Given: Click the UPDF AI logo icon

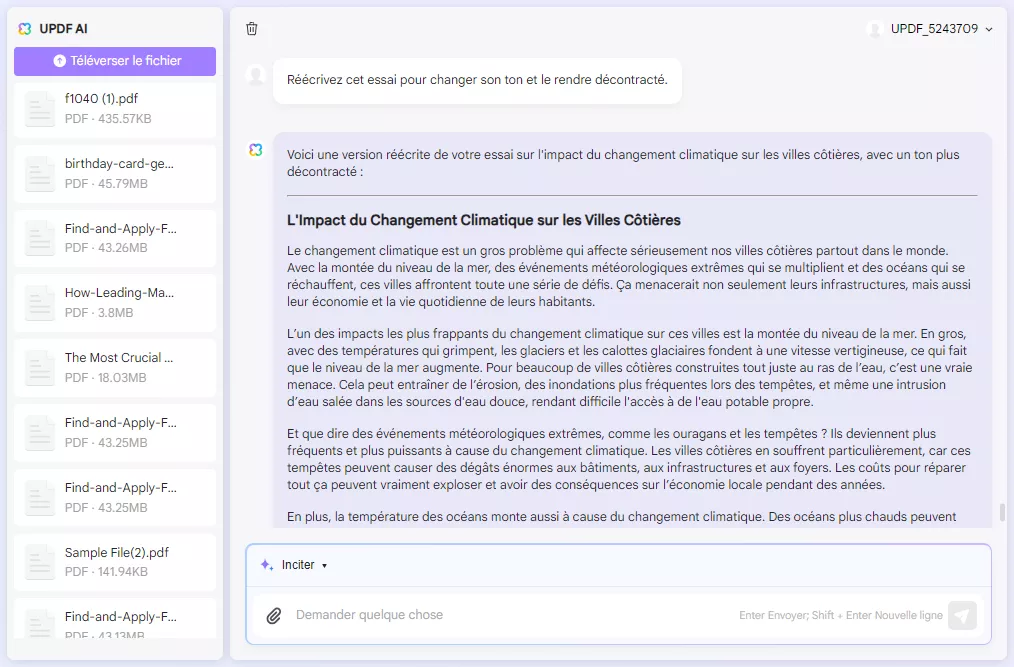Looking at the screenshot, I should coord(25,28).
